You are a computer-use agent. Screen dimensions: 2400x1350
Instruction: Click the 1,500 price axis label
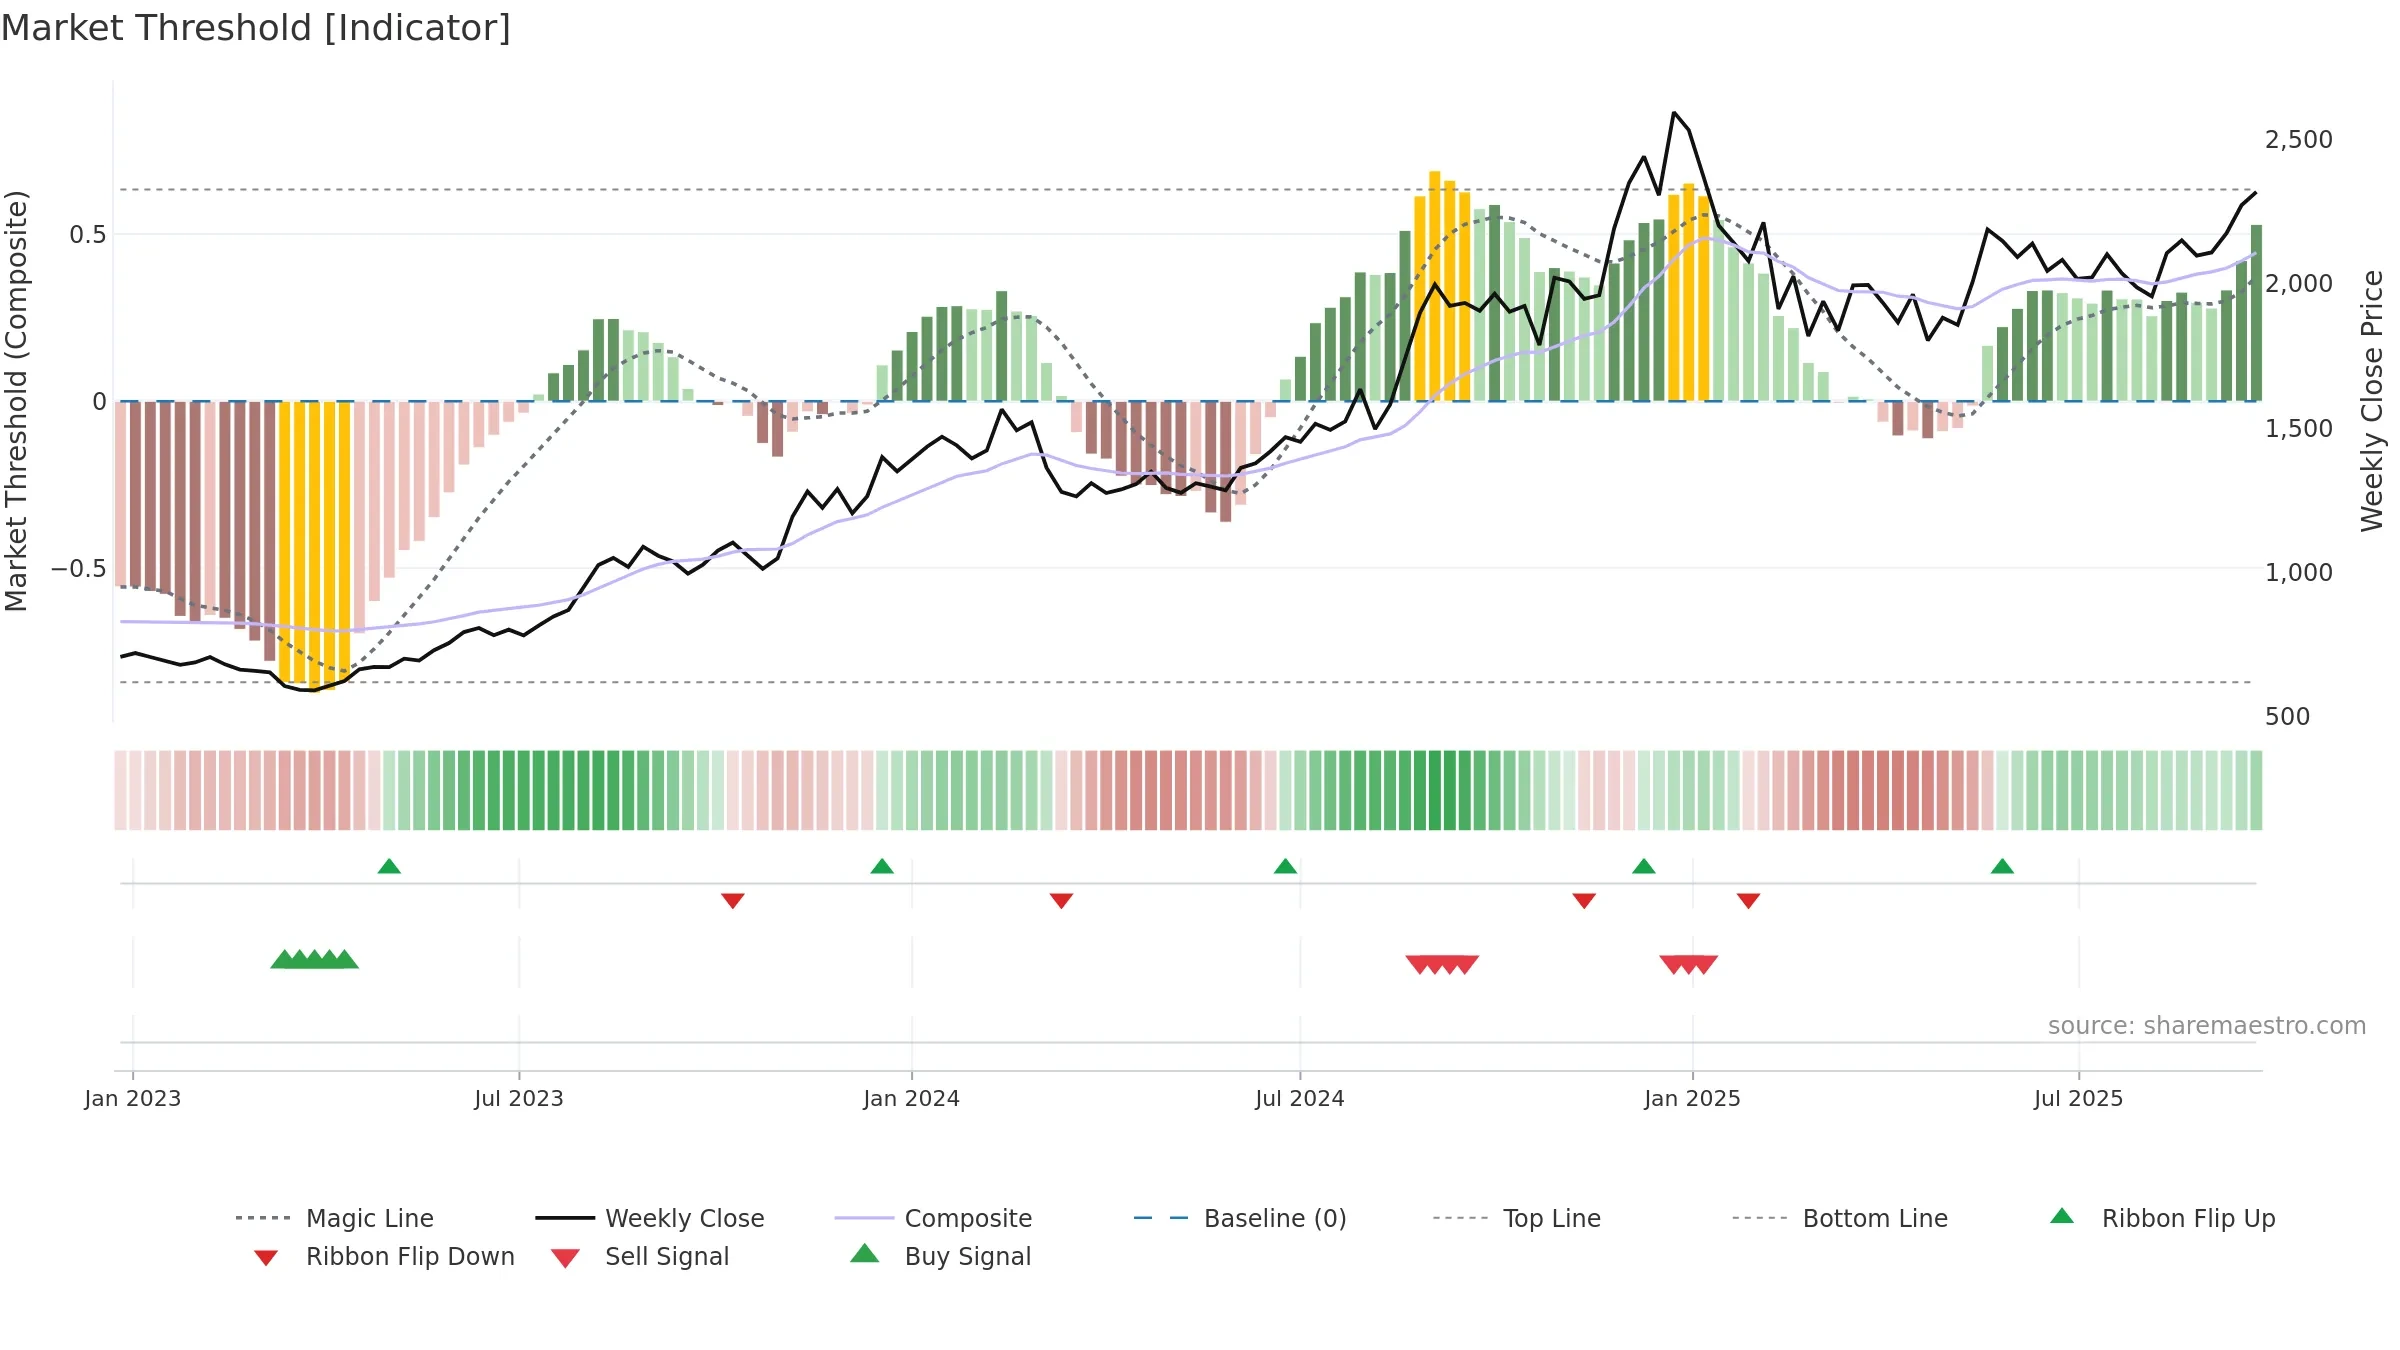click(x=2299, y=428)
